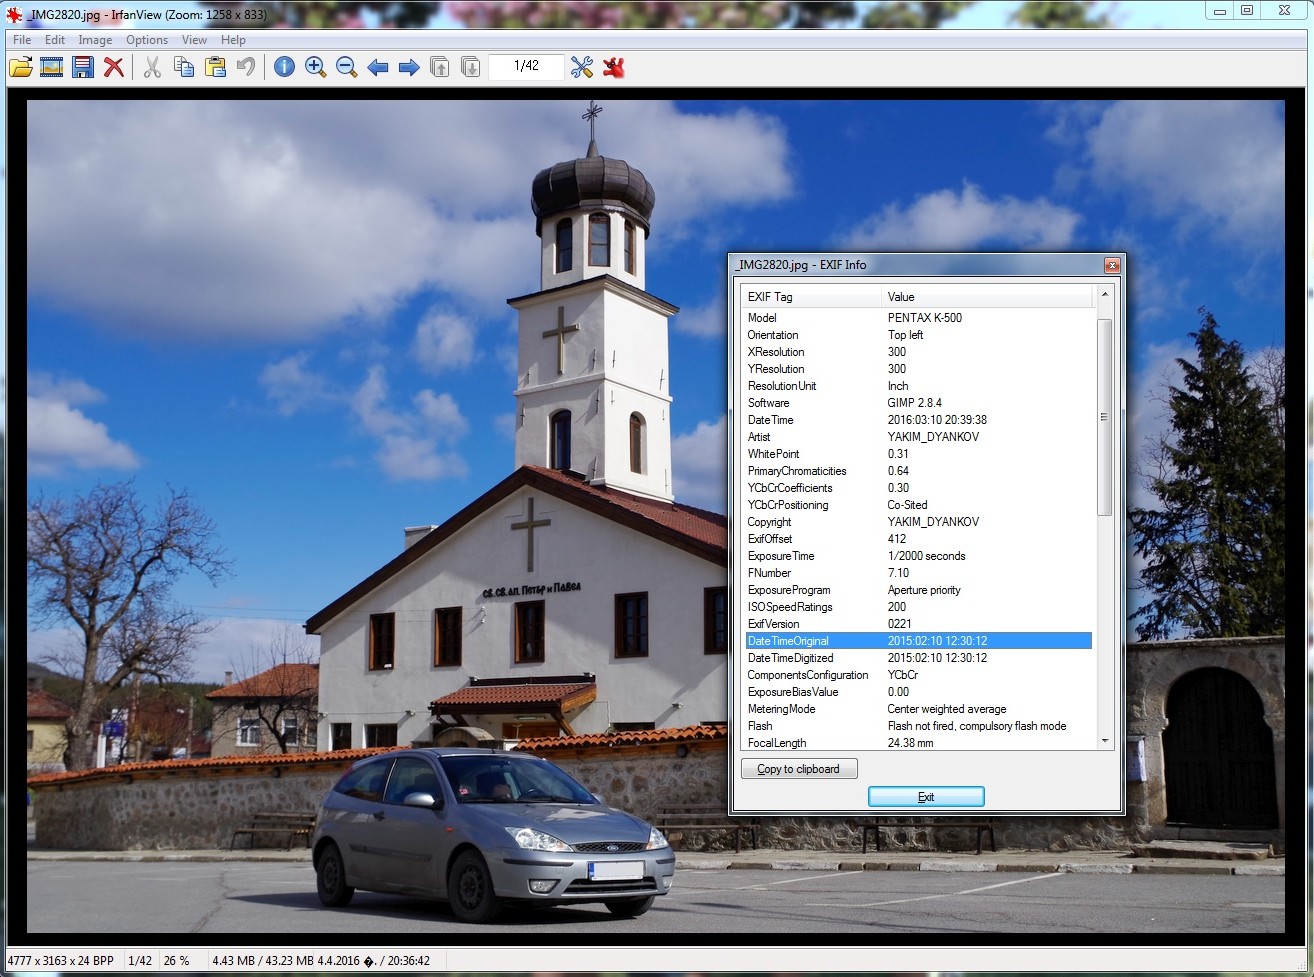Go to previous image with left arrow
The image size is (1314, 977).
(x=378, y=67)
